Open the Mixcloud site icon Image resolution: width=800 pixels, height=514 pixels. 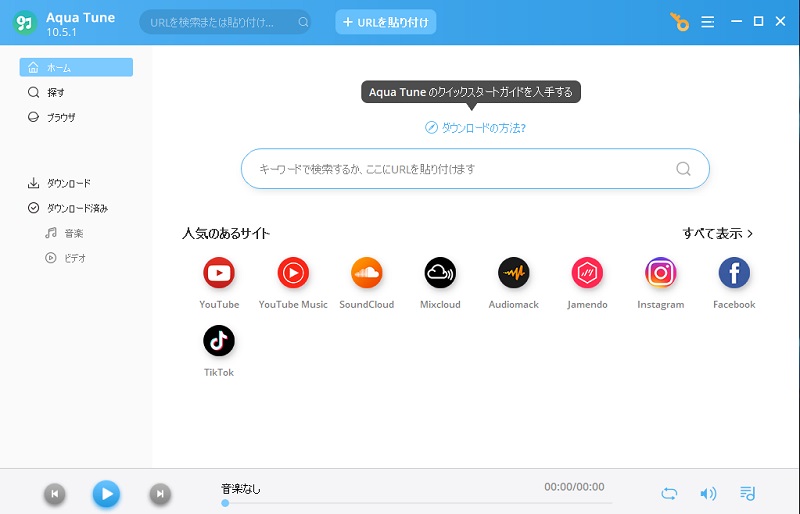coord(440,273)
